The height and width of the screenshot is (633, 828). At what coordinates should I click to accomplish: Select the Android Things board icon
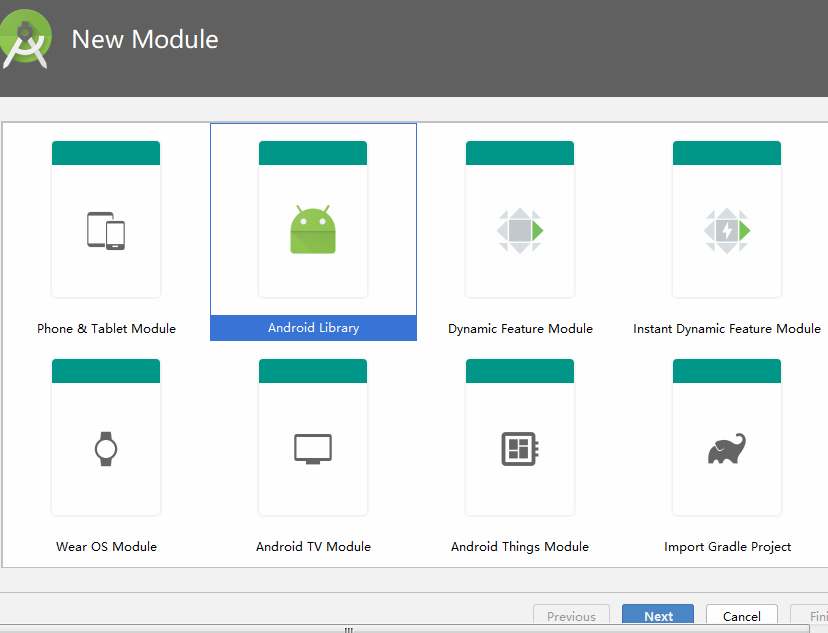520,449
